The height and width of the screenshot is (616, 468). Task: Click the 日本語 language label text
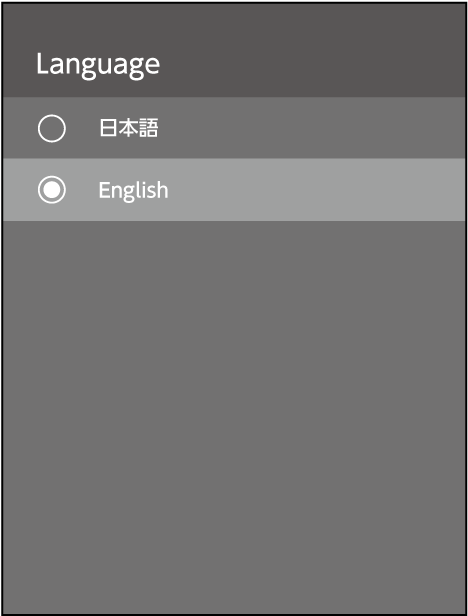(128, 128)
